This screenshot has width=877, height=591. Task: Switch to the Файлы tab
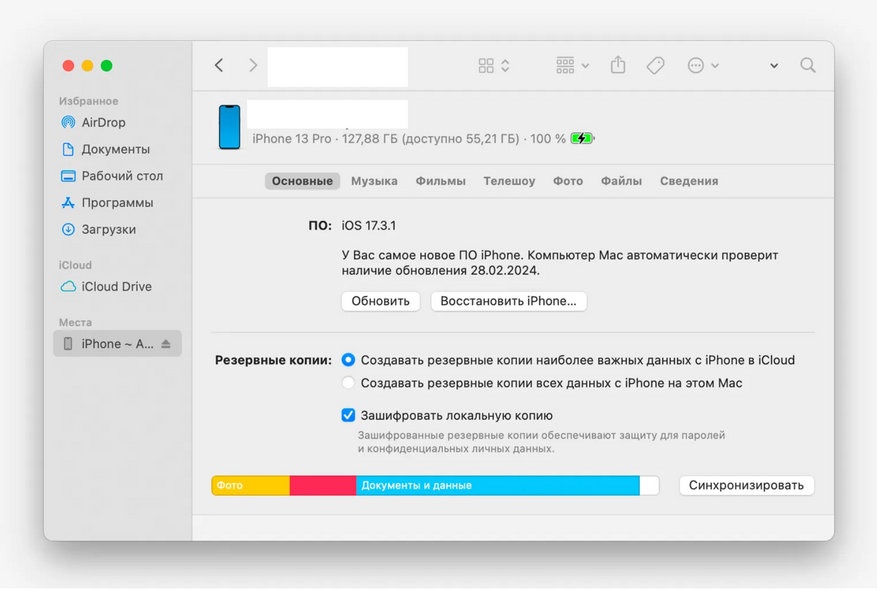click(x=621, y=181)
